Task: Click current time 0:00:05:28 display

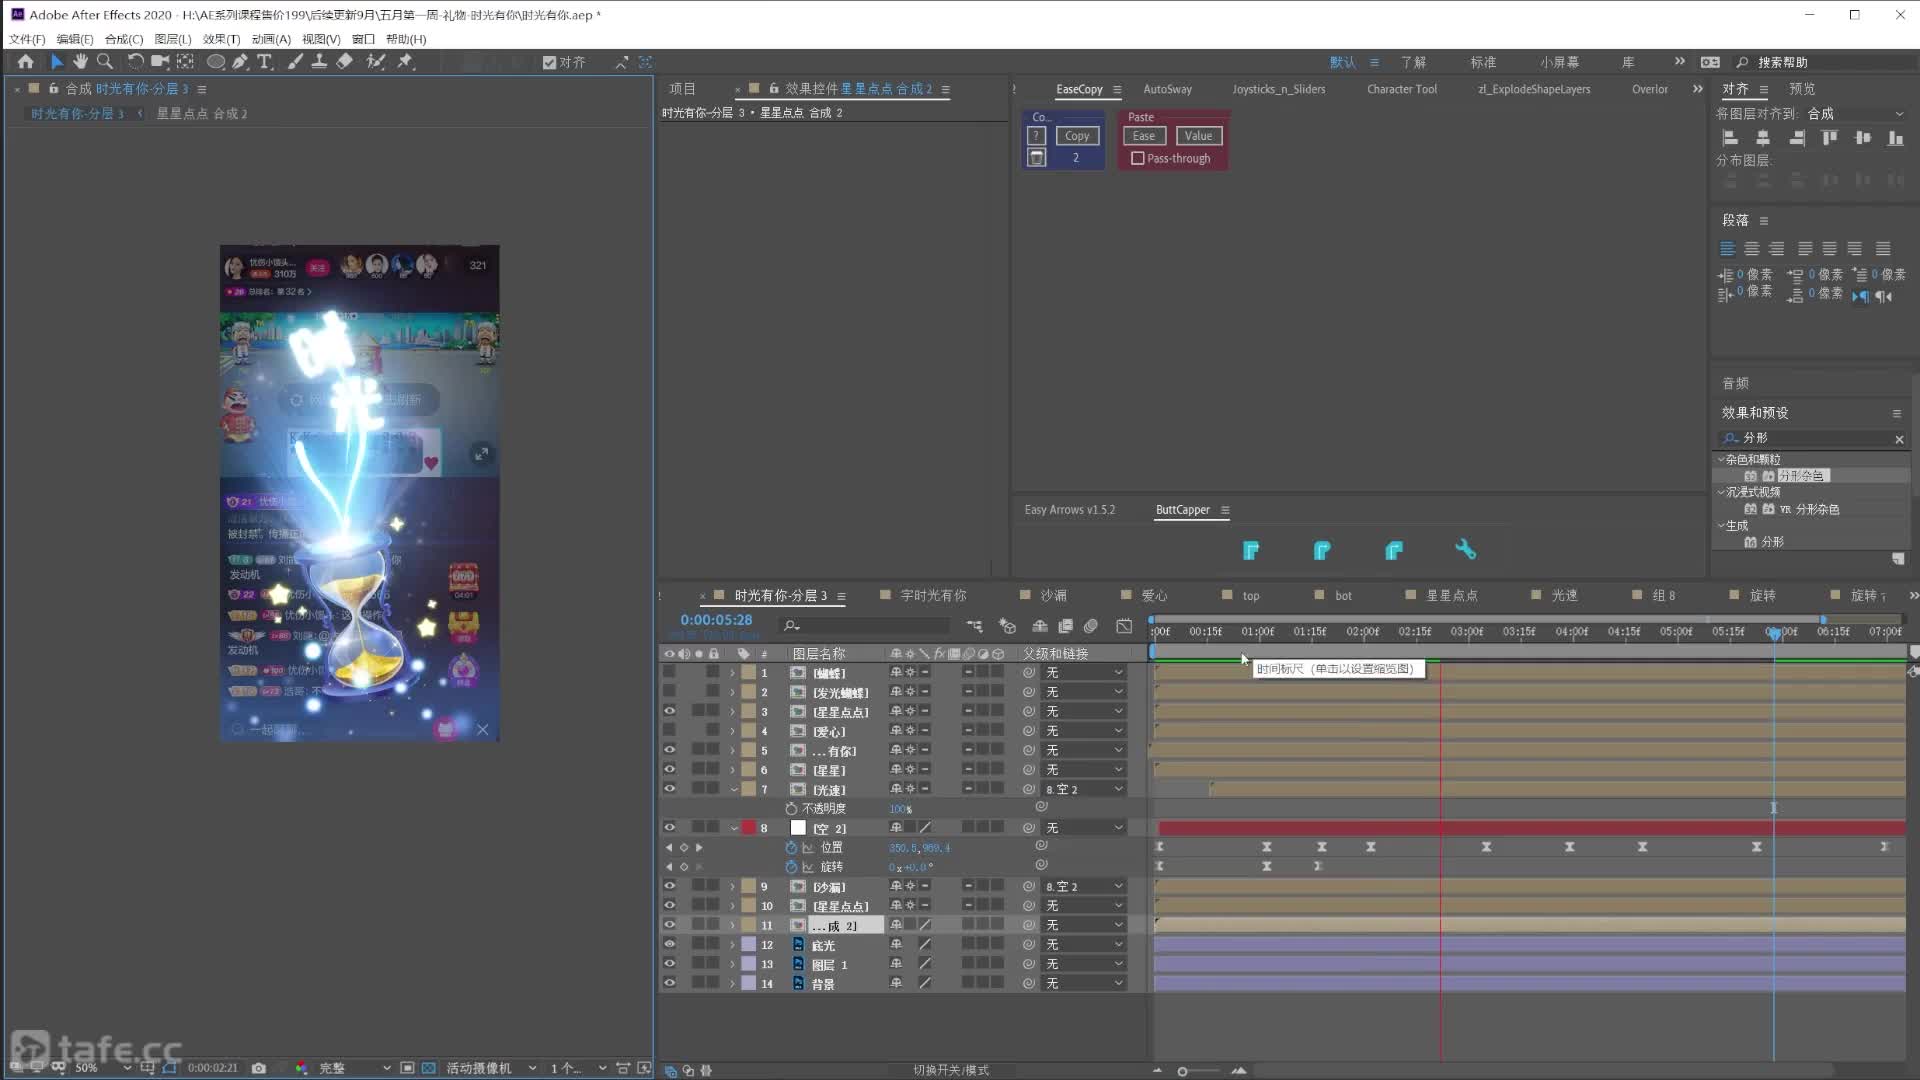Action: click(716, 620)
